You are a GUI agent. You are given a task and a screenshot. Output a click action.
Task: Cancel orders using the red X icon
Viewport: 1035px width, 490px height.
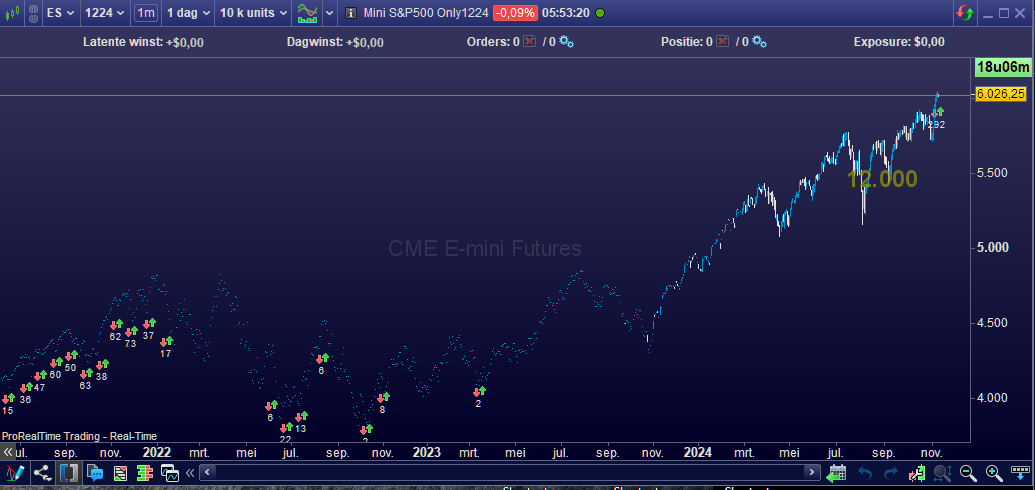pyautogui.click(x=529, y=42)
